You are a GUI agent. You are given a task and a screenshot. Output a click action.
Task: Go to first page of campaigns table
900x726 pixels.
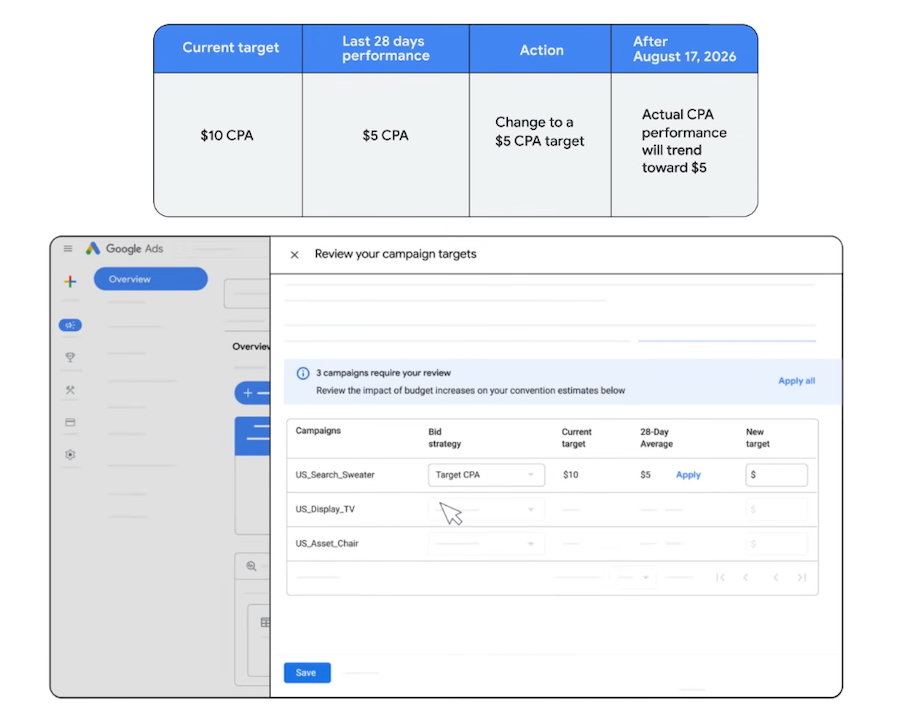click(720, 577)
